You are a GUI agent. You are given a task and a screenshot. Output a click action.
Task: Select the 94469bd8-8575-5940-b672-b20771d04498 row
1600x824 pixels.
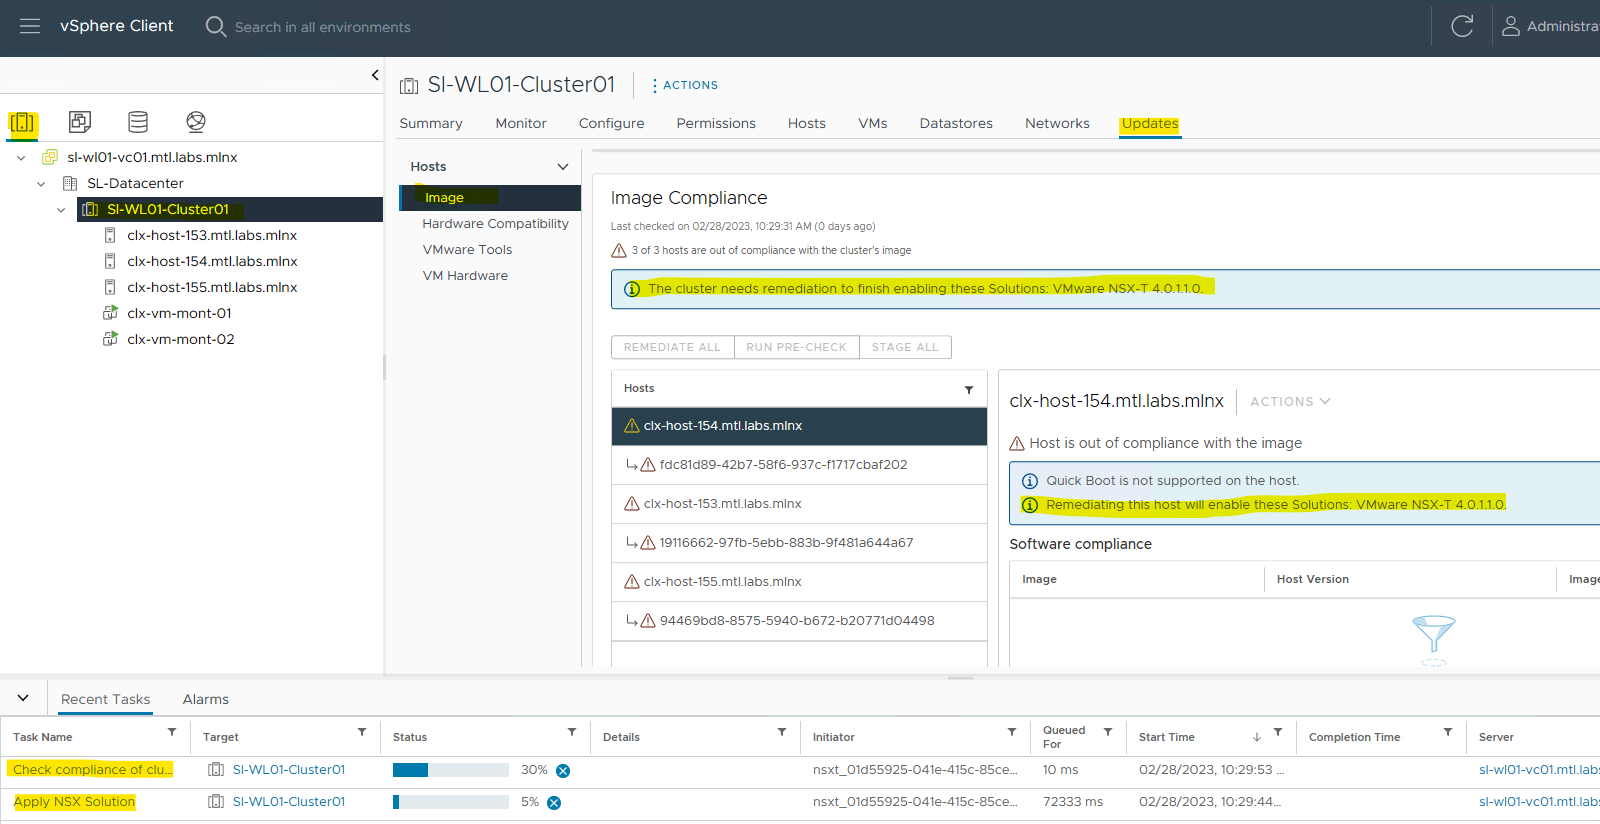pos(799,621)
